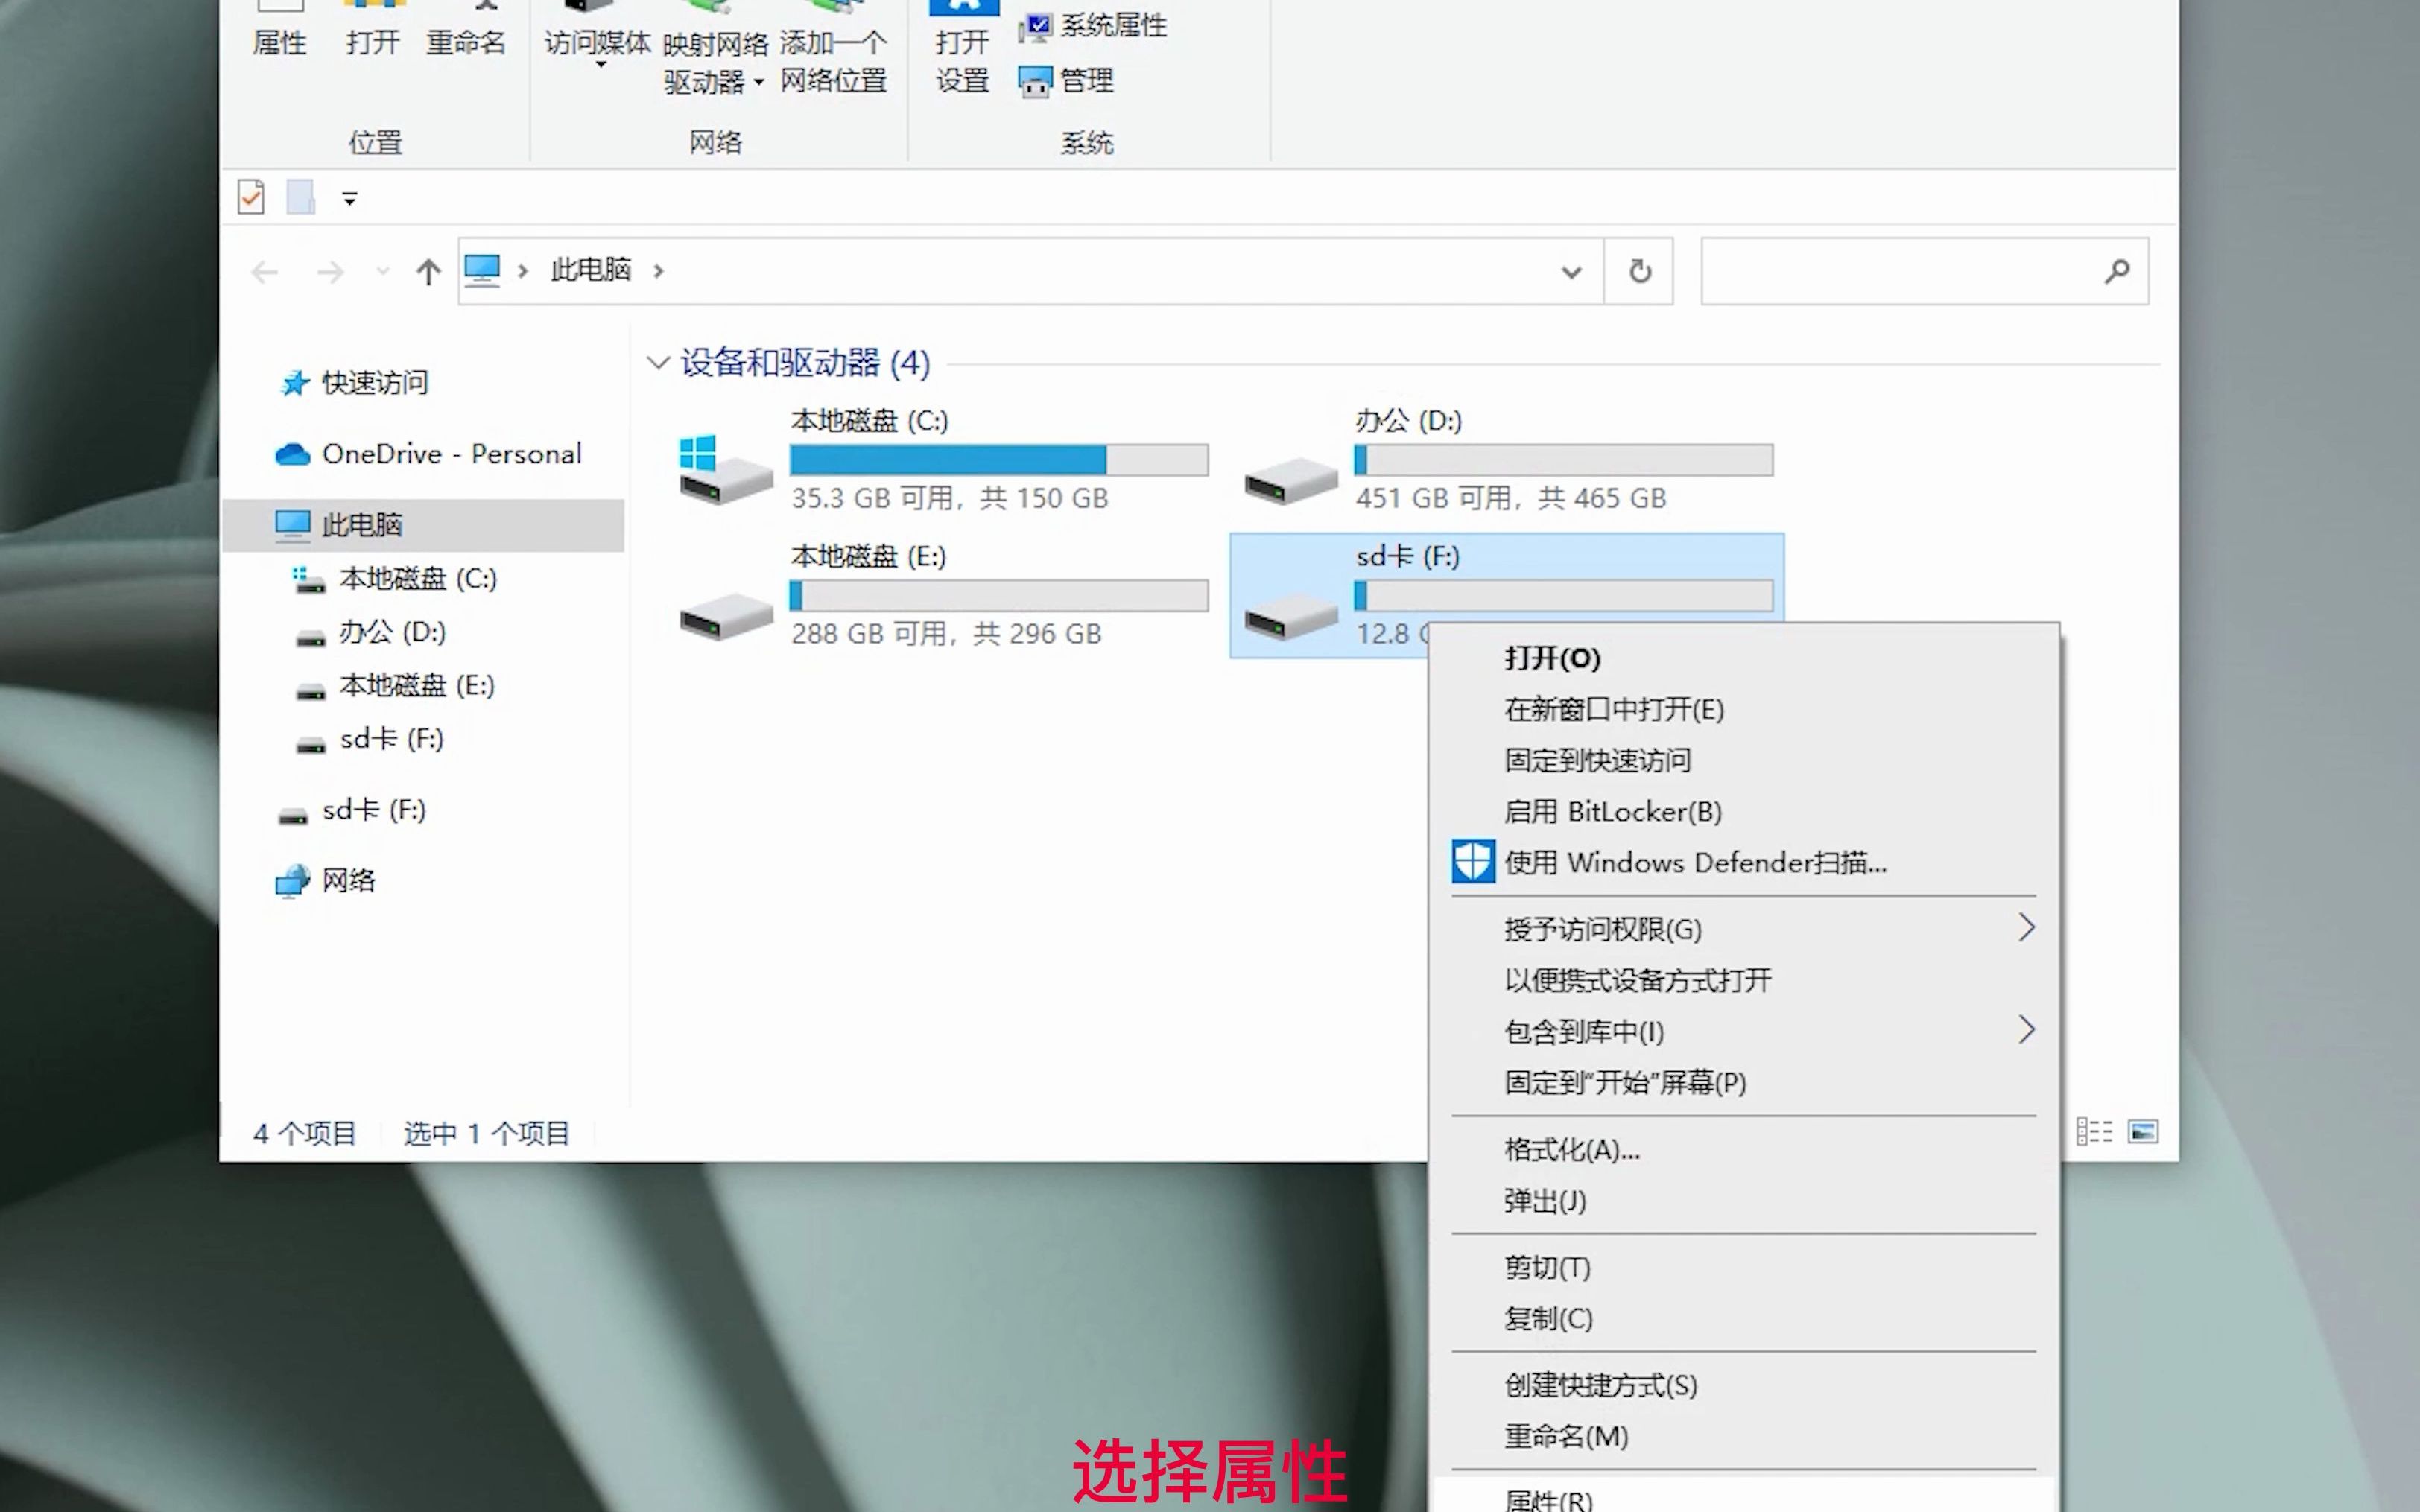The image size is (2420, 1512).
Task: Open System Properties in the ribbon
Action: point(1092,25)
